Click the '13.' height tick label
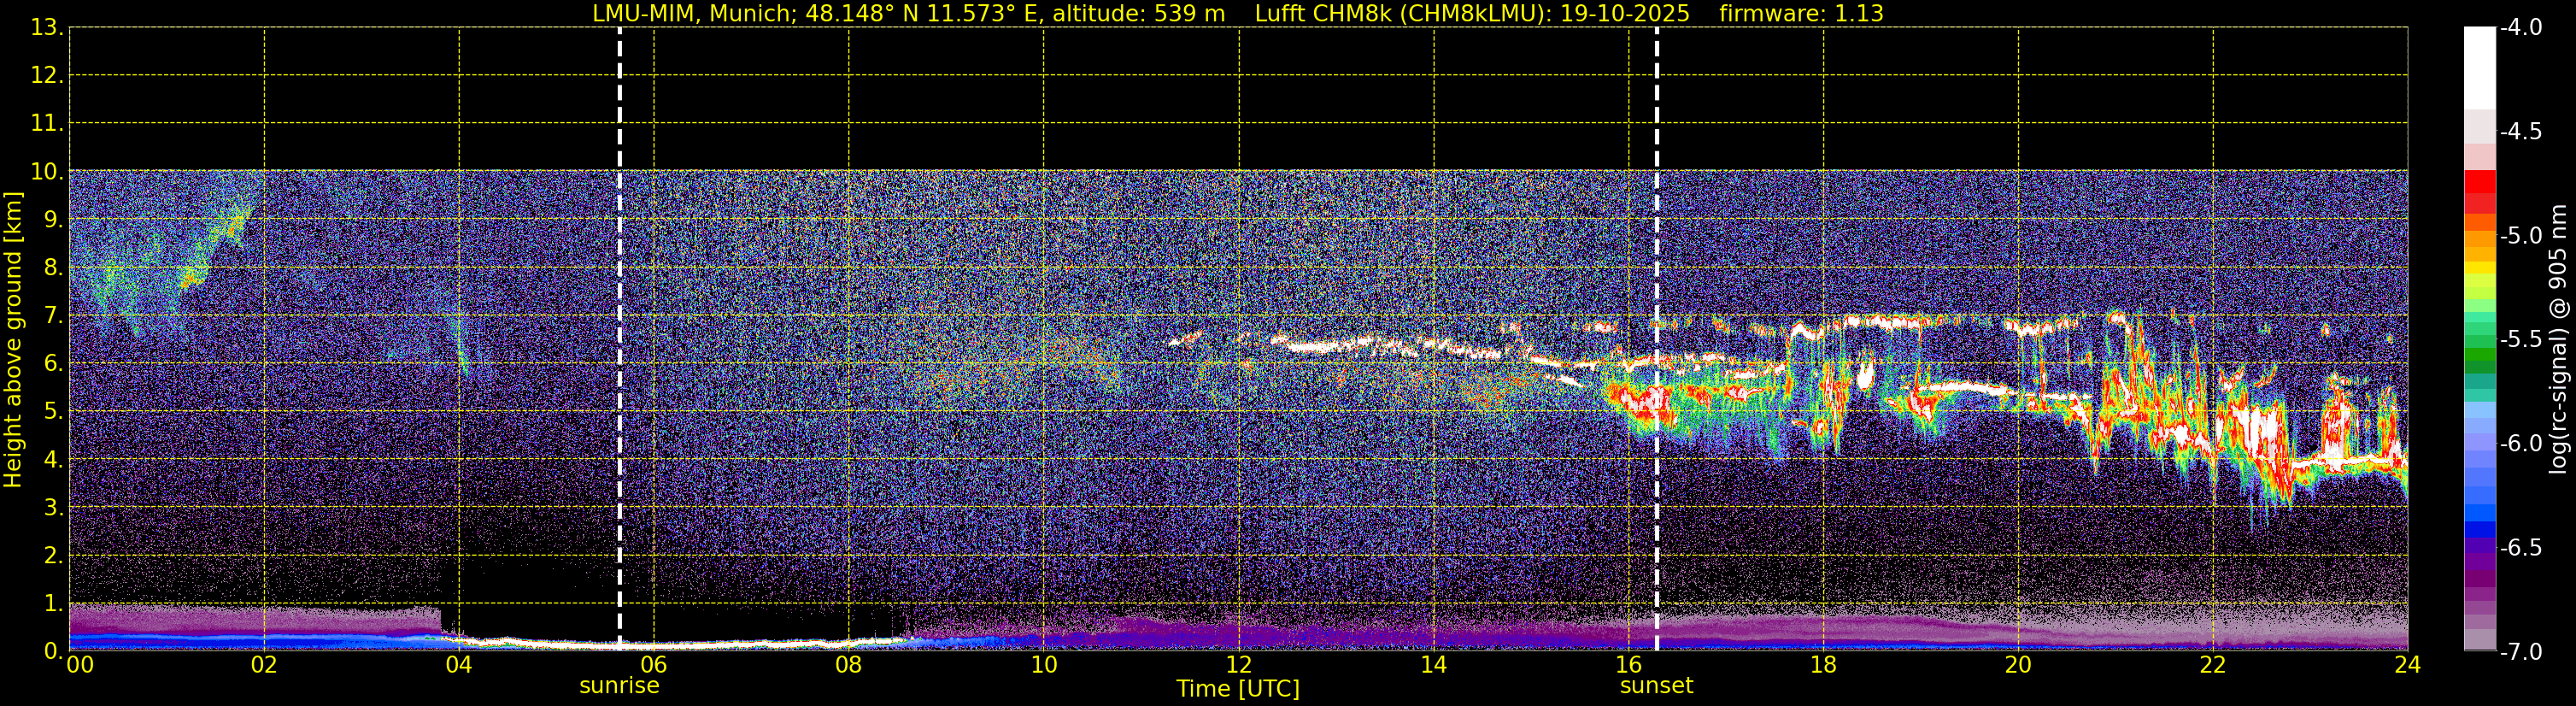This screenshot has width=2576, height=706. 46,28
